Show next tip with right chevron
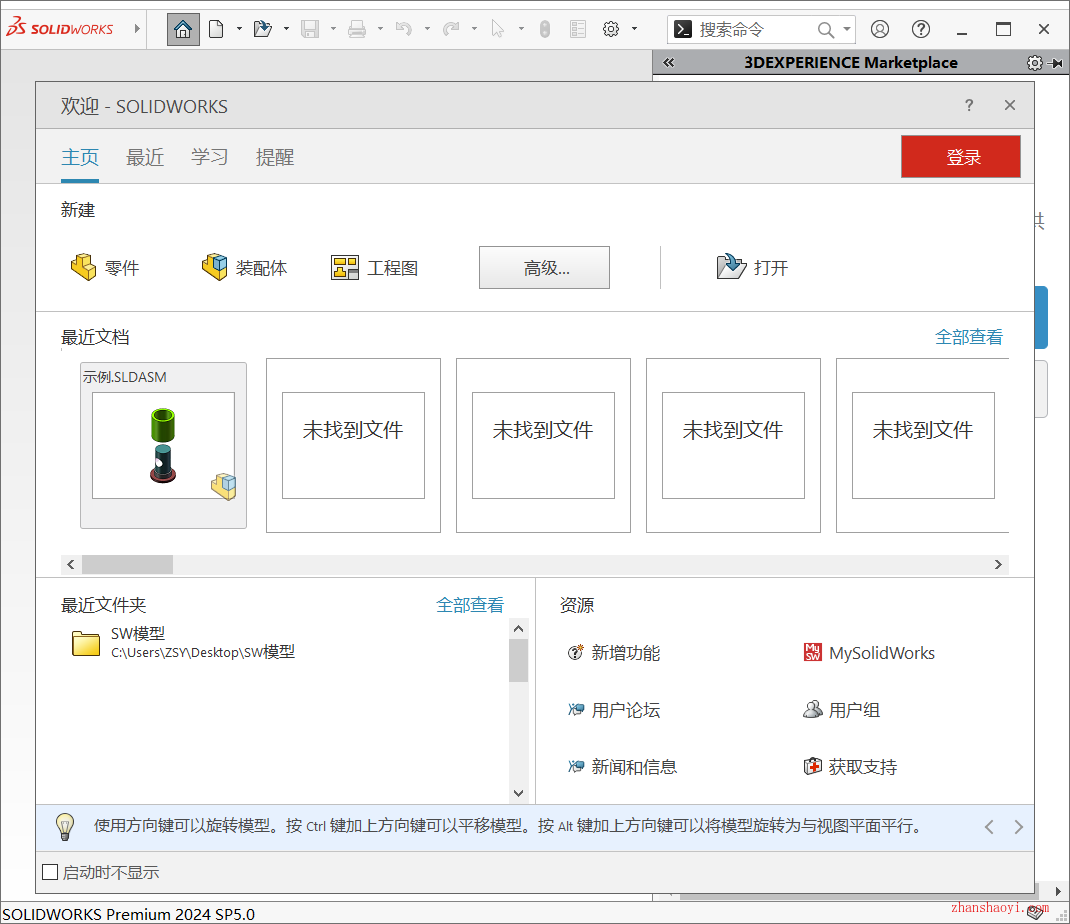1070x924 pixels. [1018, 827]
